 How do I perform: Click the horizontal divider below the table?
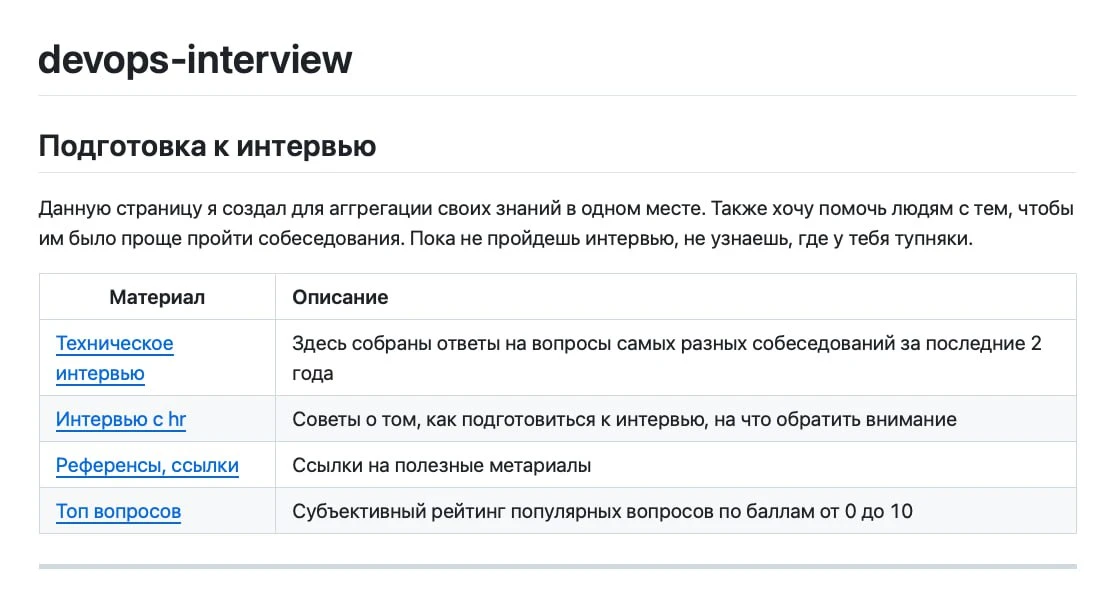[x=557, y=566]
